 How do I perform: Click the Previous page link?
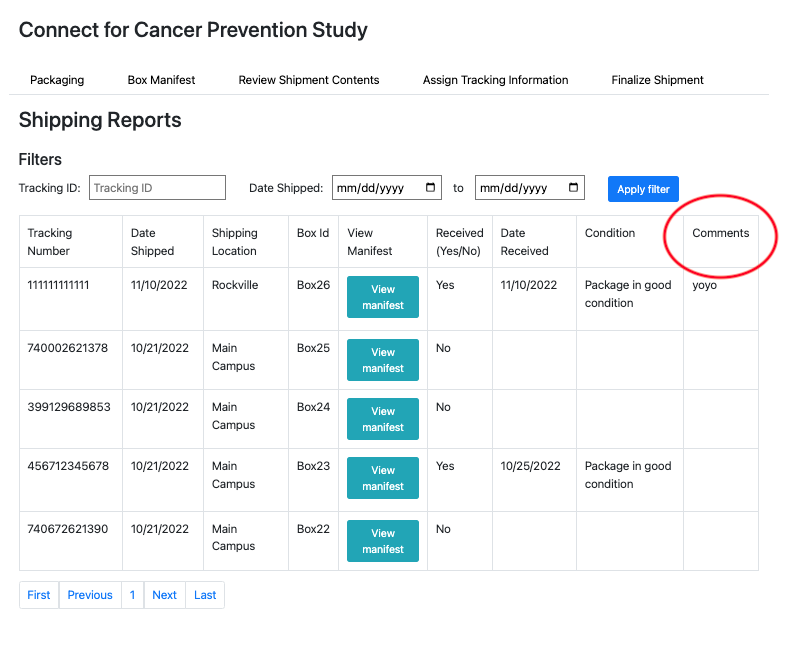tap(90, 595)
